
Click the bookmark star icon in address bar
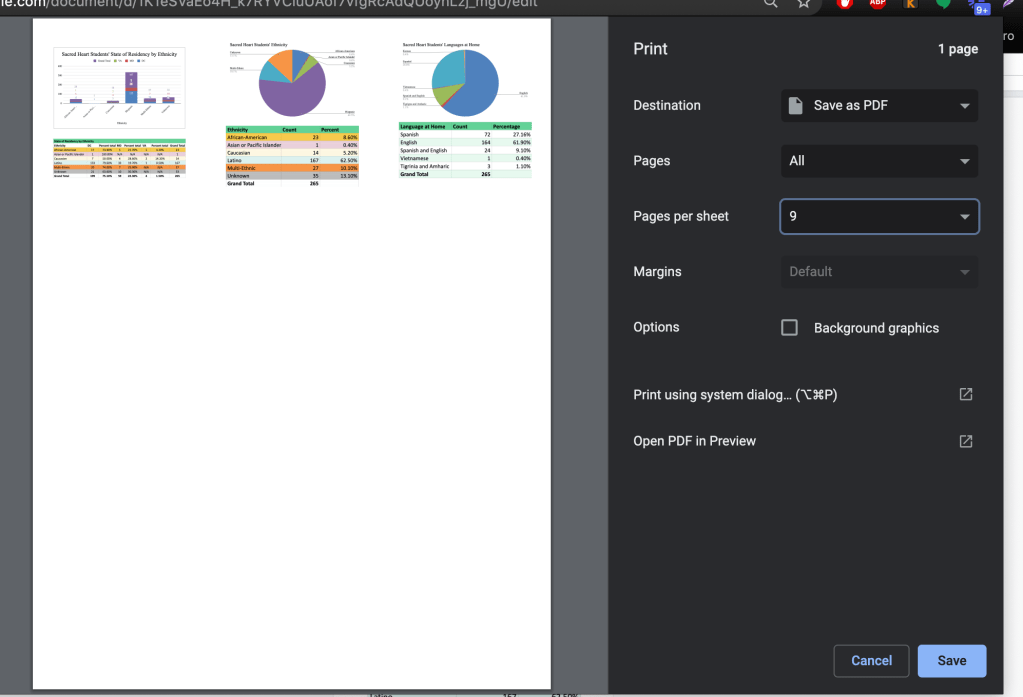804,4
